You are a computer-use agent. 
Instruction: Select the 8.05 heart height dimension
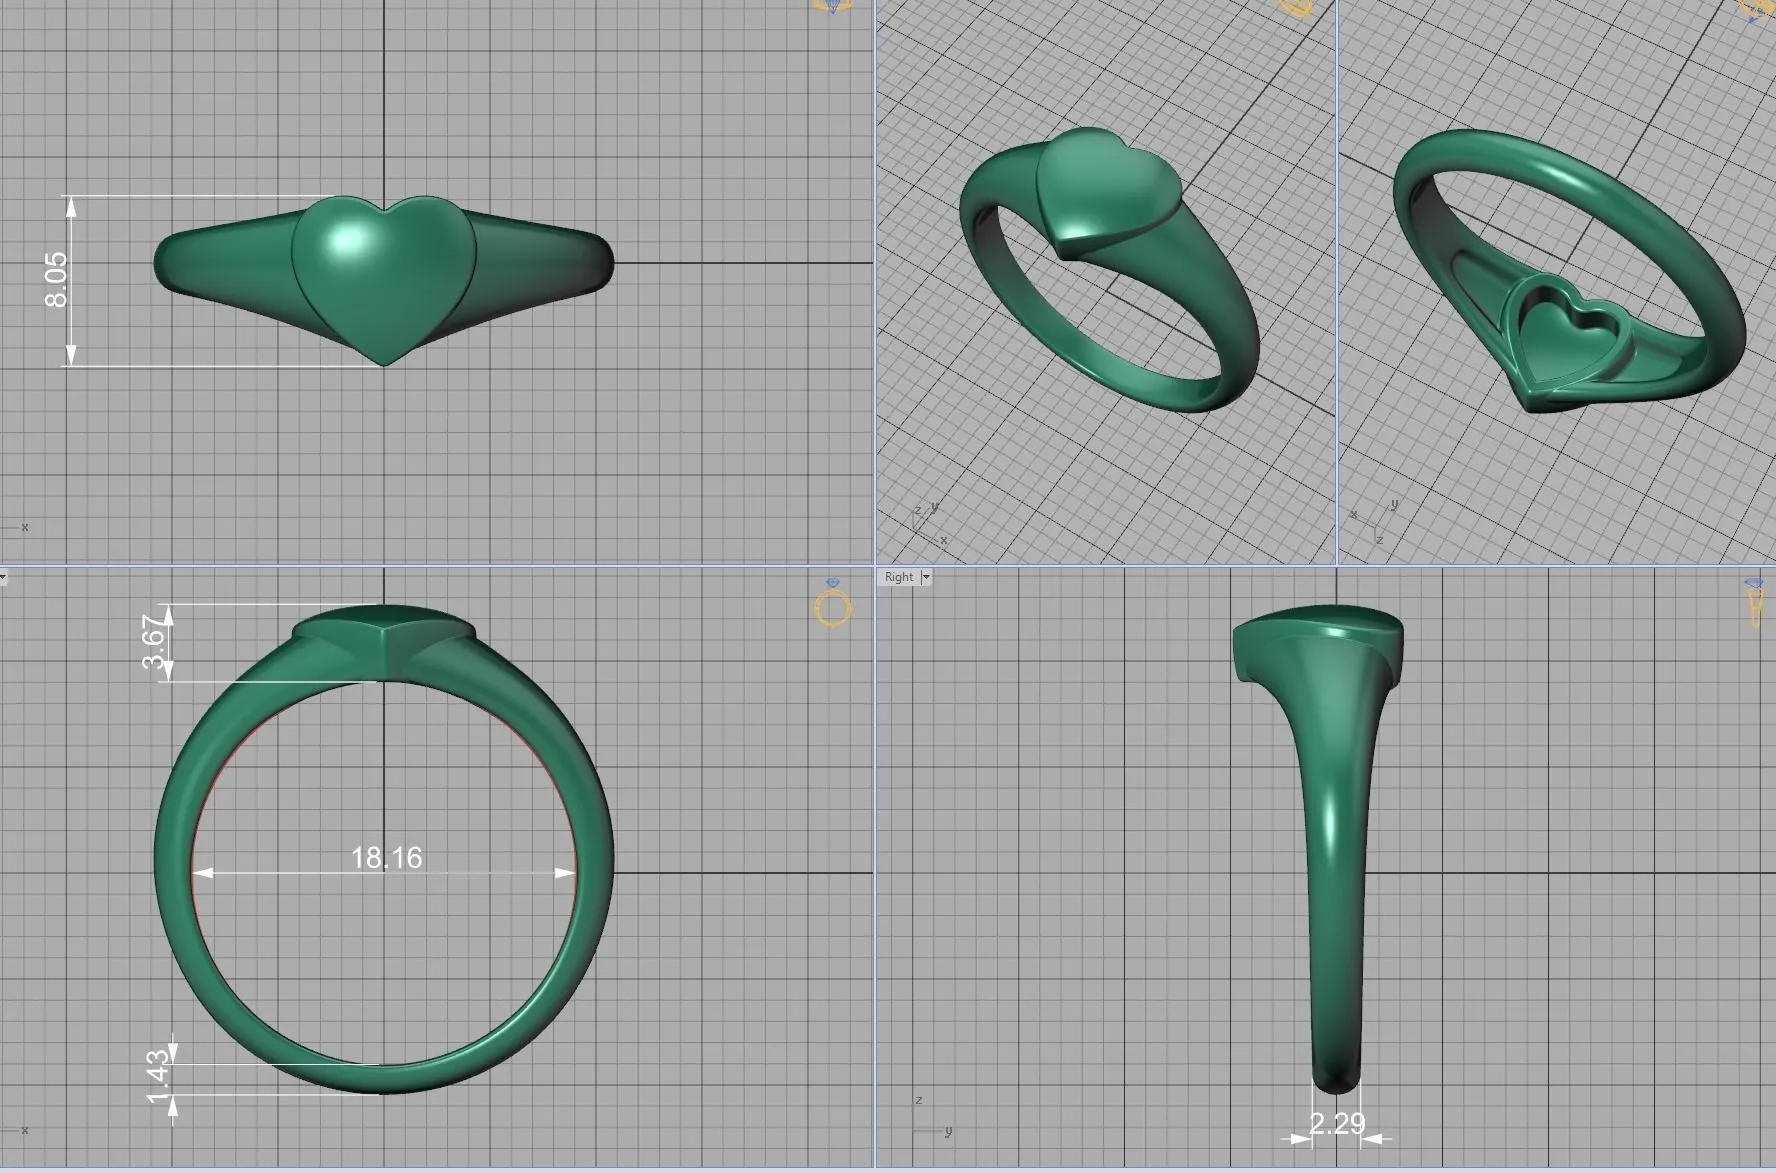coord(56,280)
